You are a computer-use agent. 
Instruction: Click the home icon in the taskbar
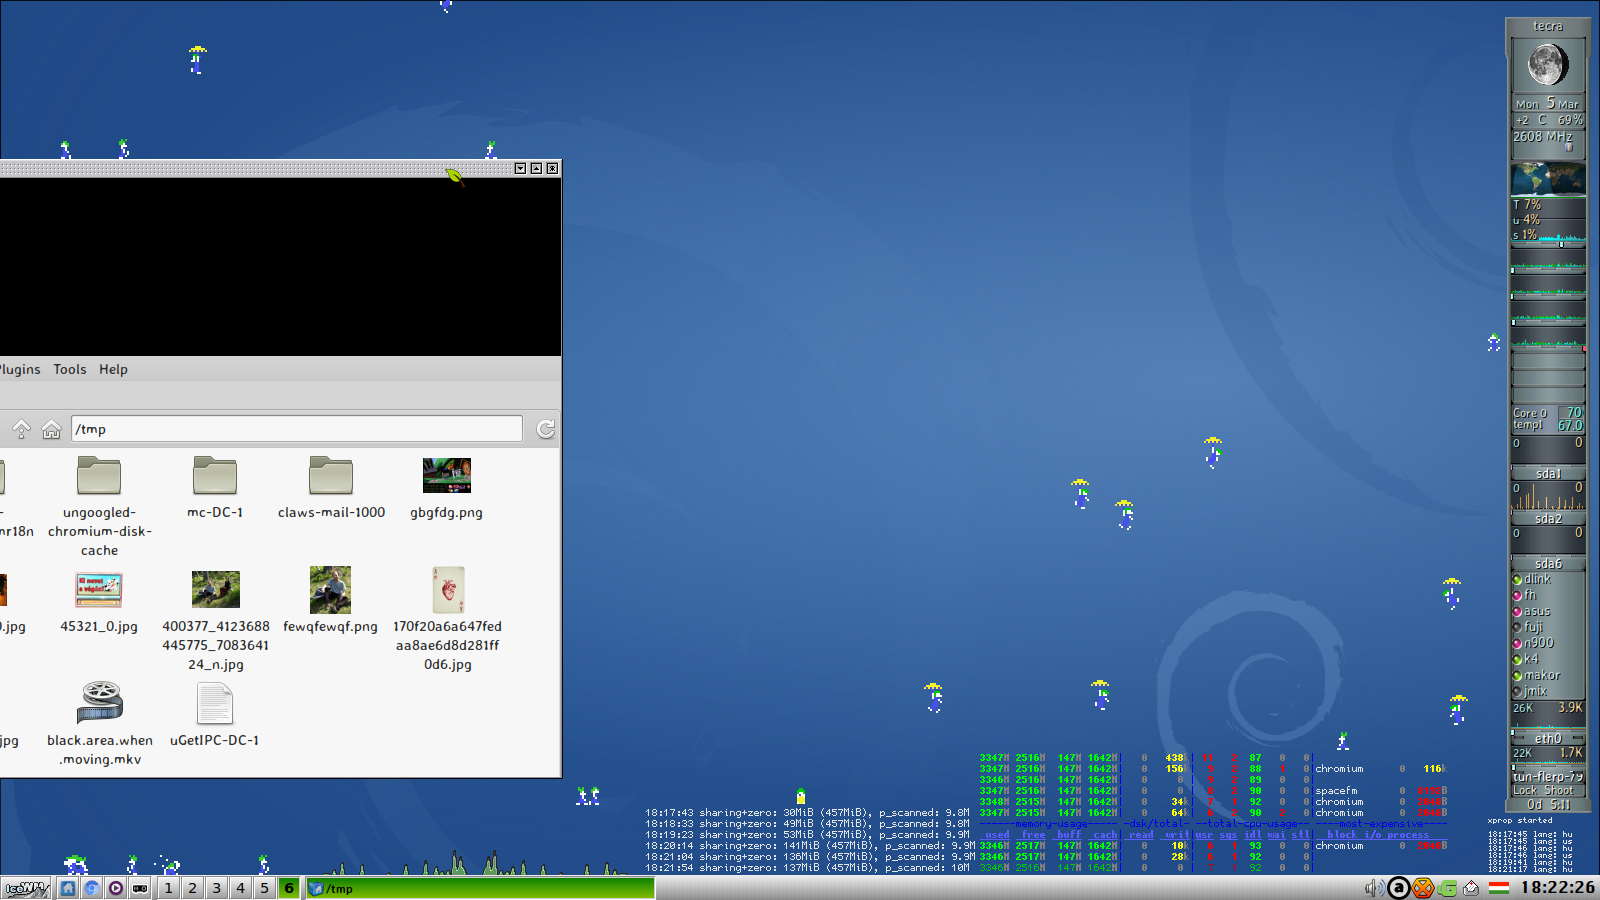coord(68,888)
